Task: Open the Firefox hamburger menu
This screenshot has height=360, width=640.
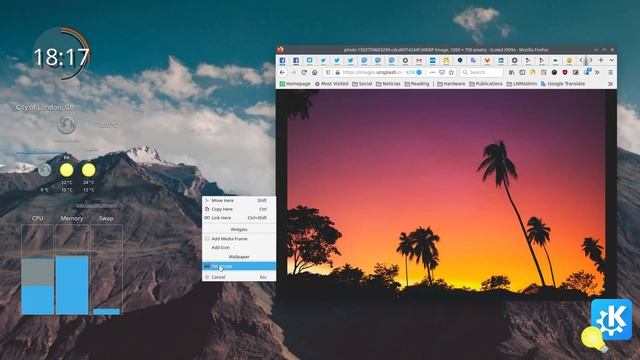Action: click(610, 72)
